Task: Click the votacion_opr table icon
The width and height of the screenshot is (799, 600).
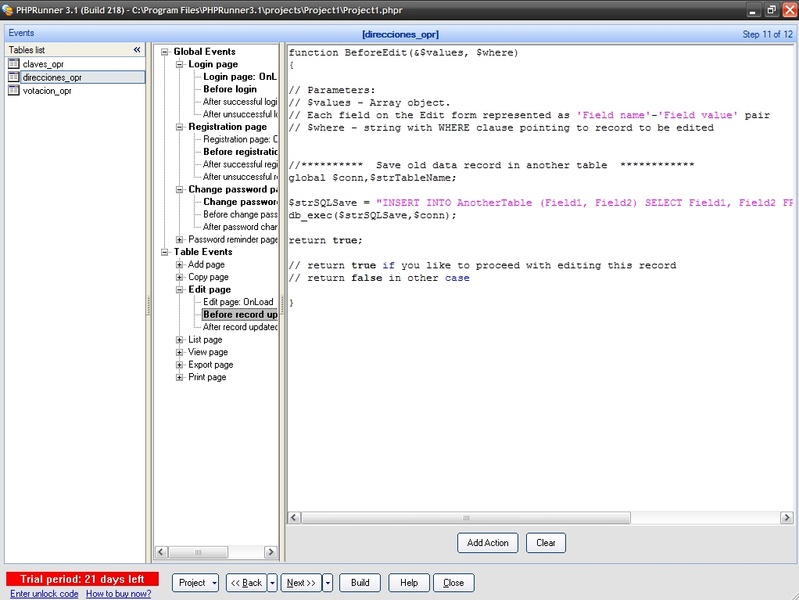Action: [14, 90]
